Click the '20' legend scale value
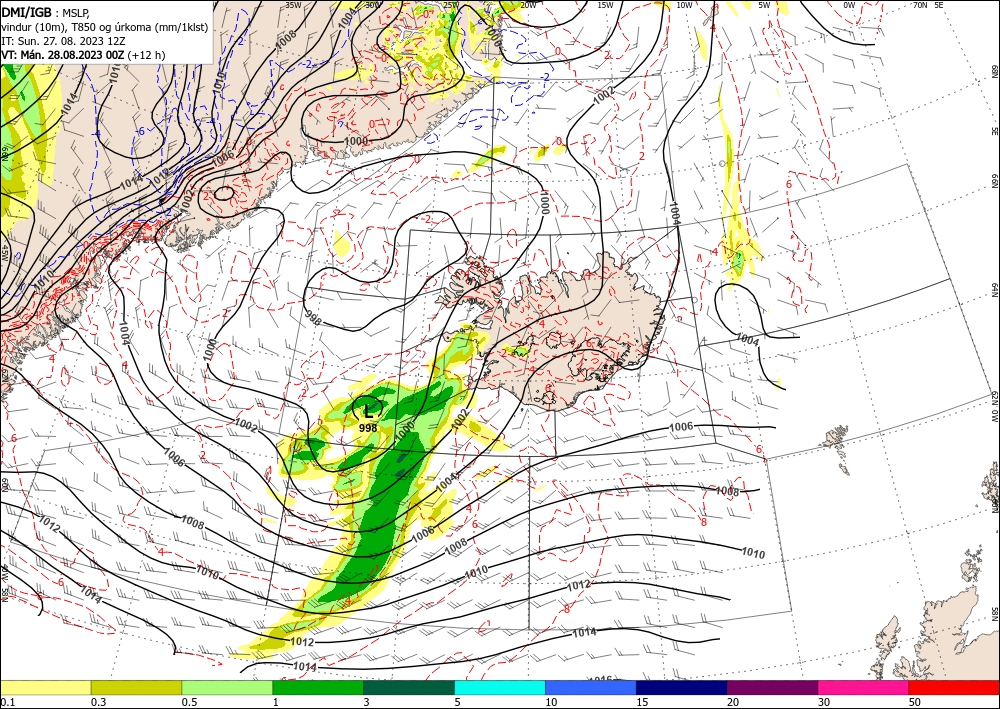 point(733,703)
